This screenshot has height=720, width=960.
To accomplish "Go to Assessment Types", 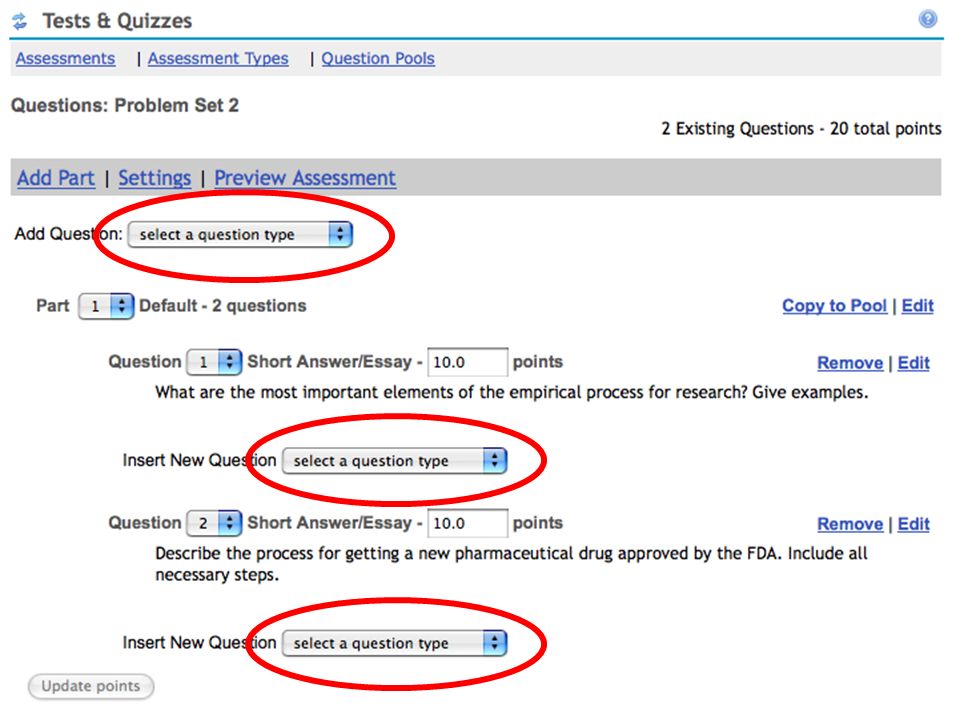I will click(x=218, y=58).
